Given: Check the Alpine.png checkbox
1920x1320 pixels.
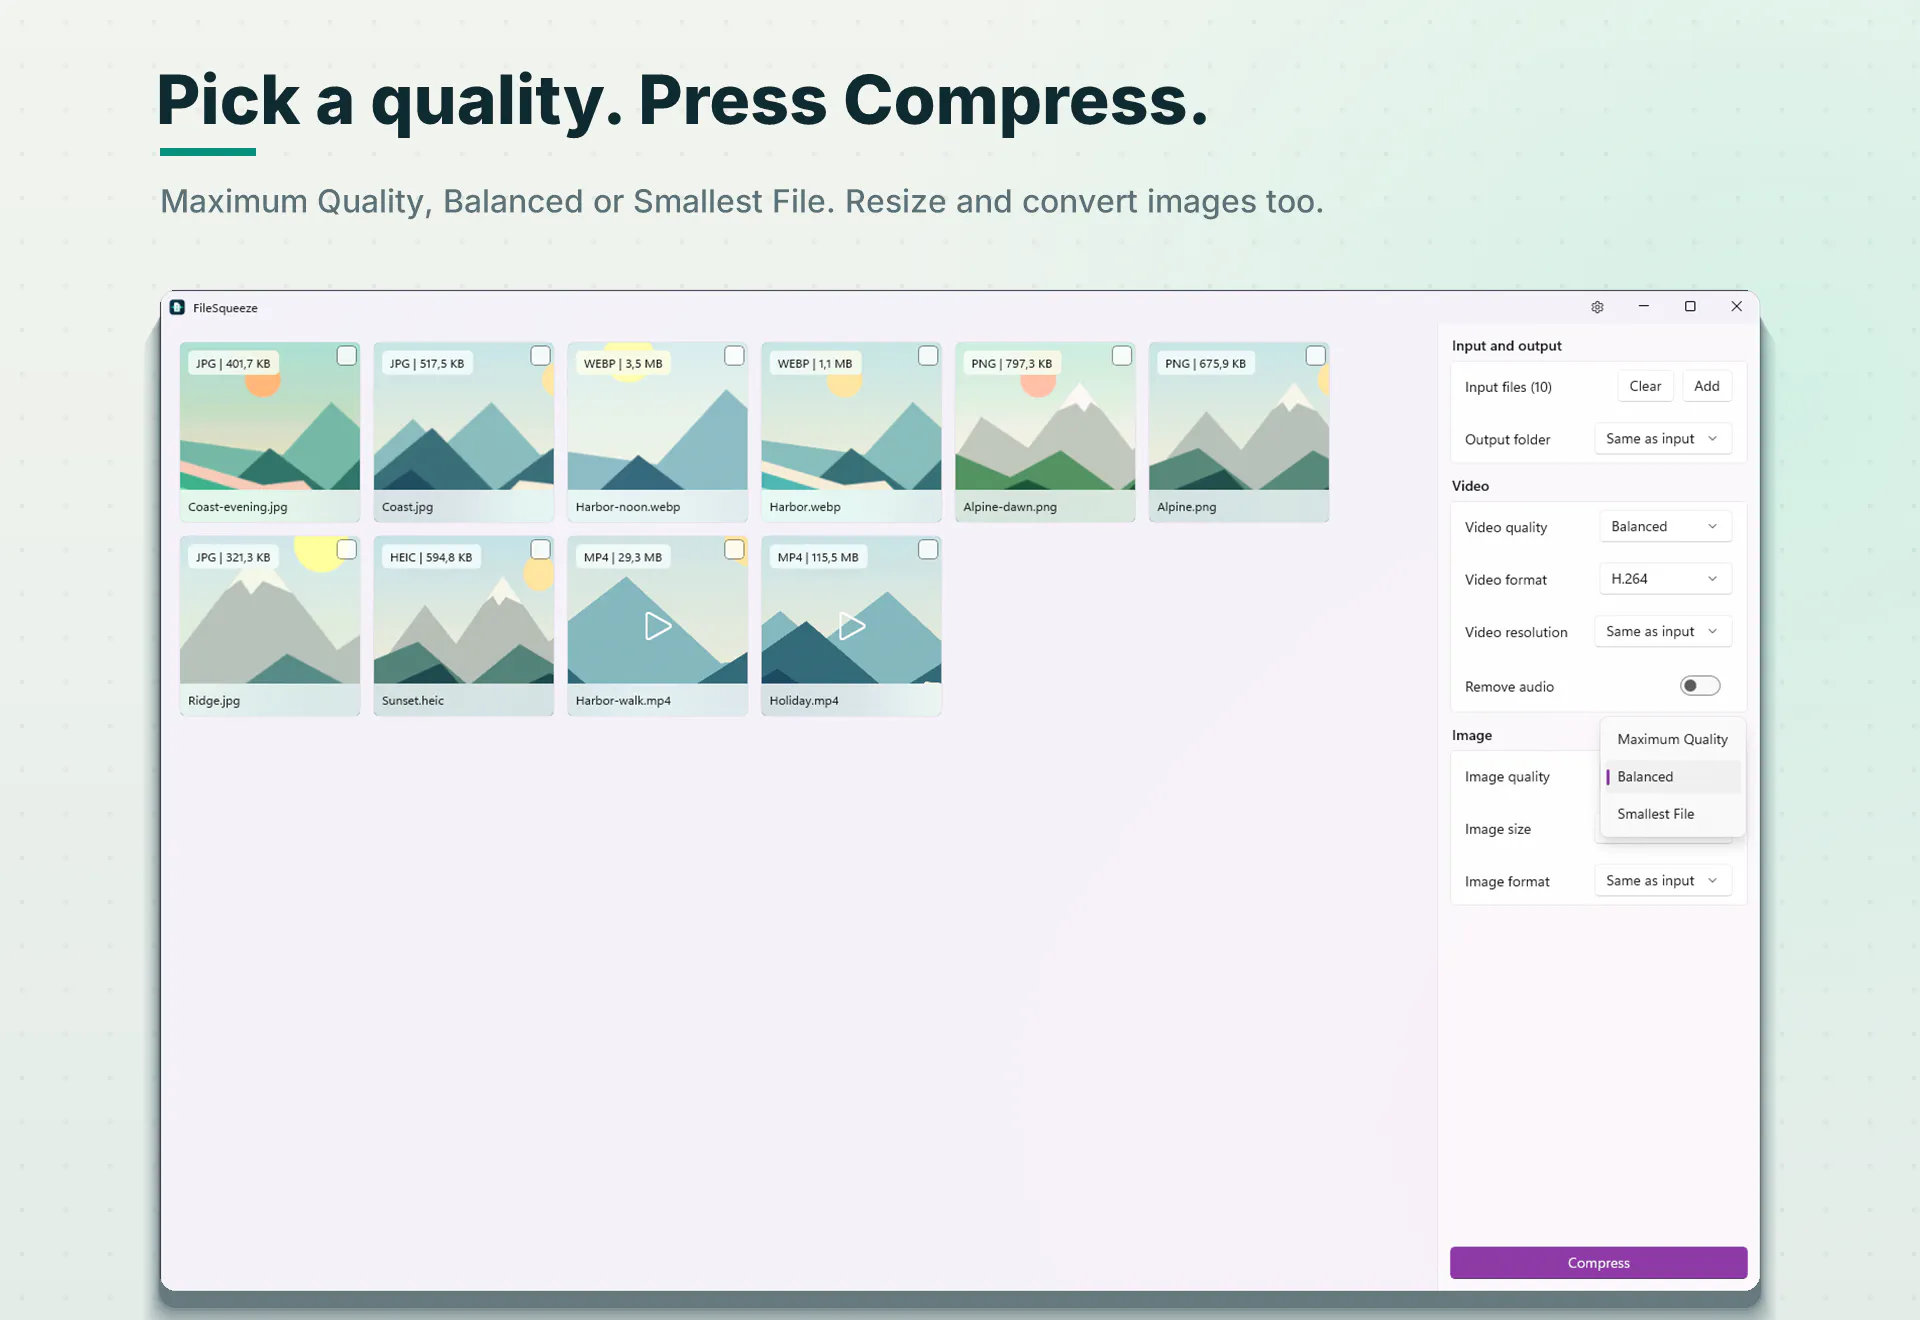Looking at the screenshot, I should [x=1316, y=355].
